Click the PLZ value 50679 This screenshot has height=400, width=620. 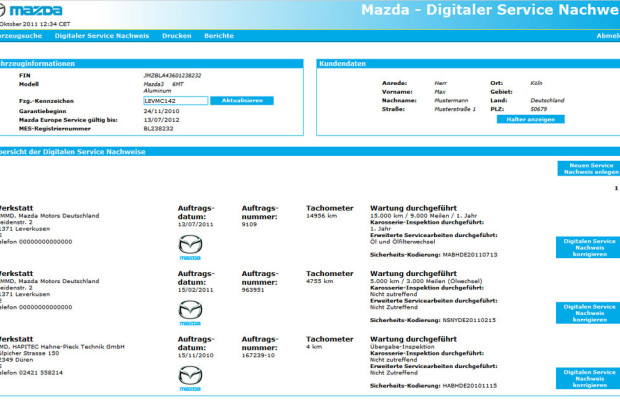point(539,109)
